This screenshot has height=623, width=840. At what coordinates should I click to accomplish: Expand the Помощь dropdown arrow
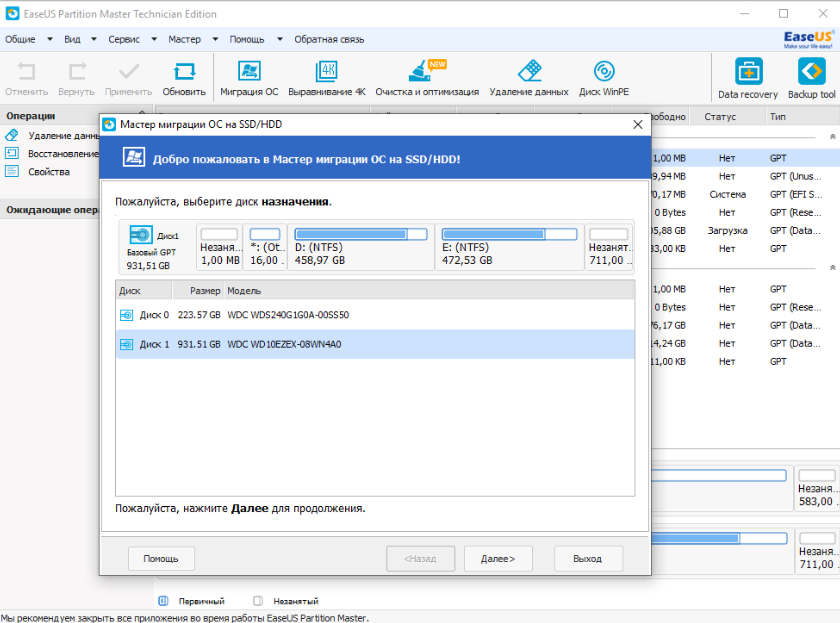tap(280, 39)
